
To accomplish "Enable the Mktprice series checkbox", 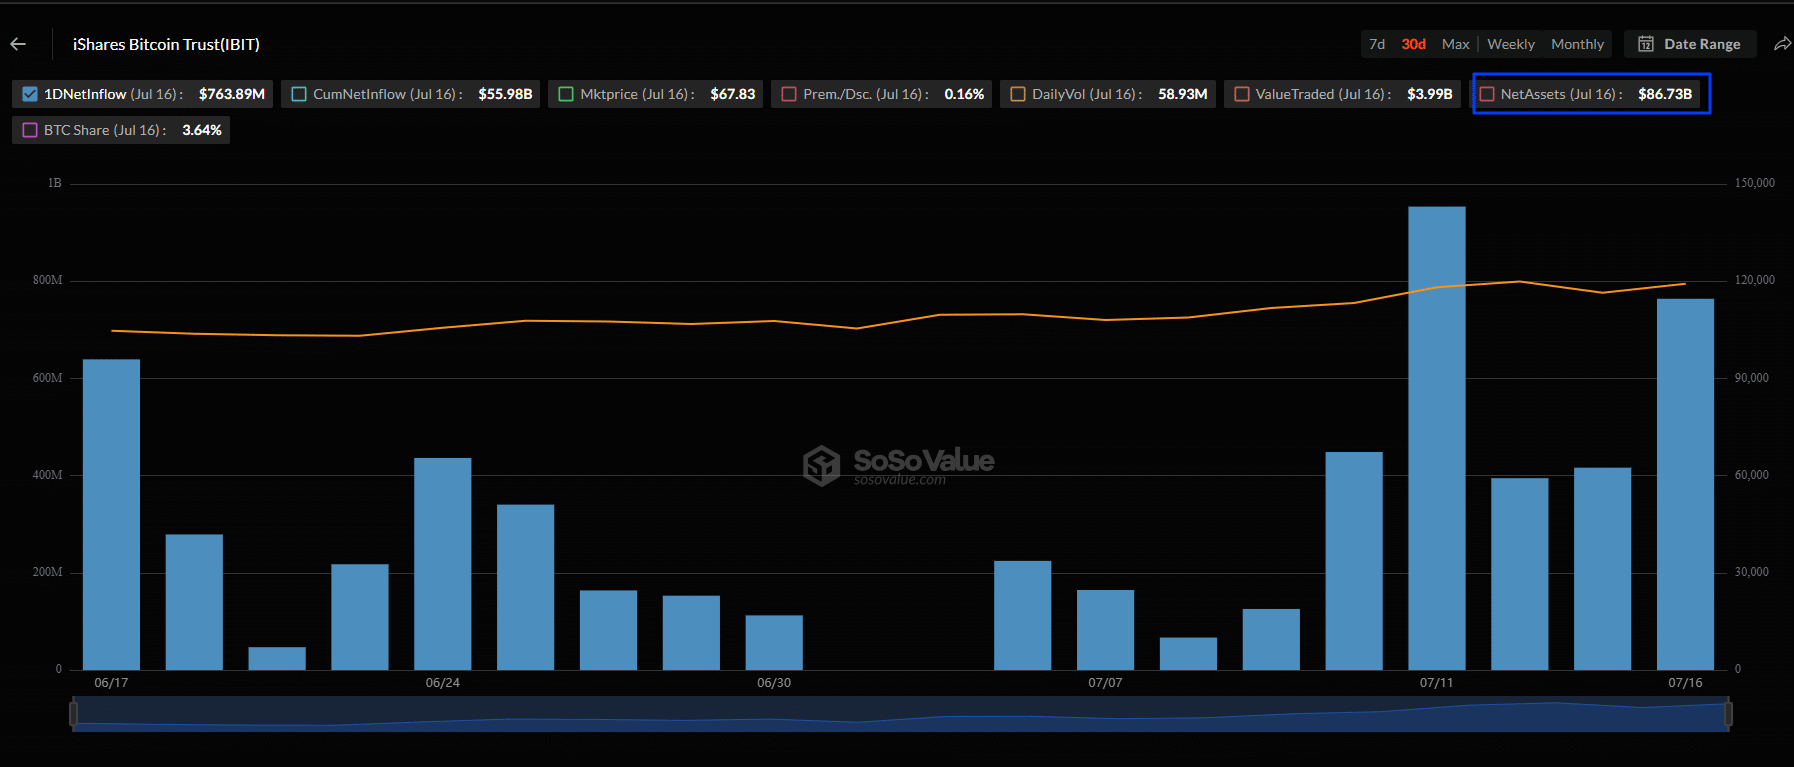I will [x=566, y=94].
